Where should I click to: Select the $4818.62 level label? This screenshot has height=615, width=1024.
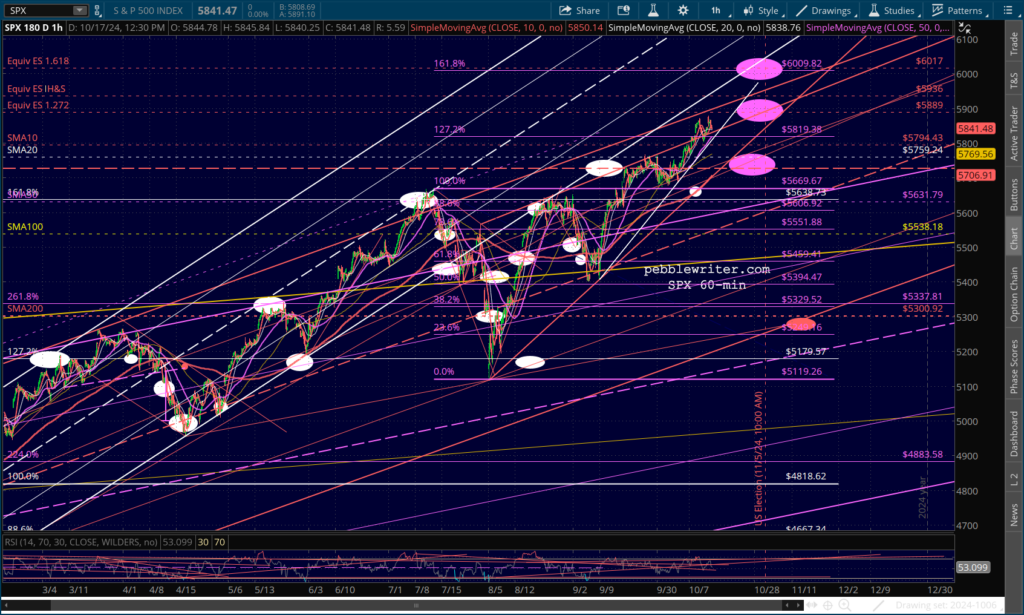coord(806,476)
